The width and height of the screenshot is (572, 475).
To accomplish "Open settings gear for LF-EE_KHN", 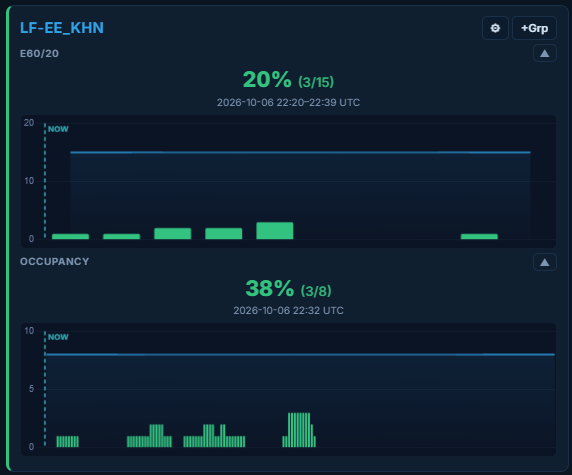I will point(495,28).
